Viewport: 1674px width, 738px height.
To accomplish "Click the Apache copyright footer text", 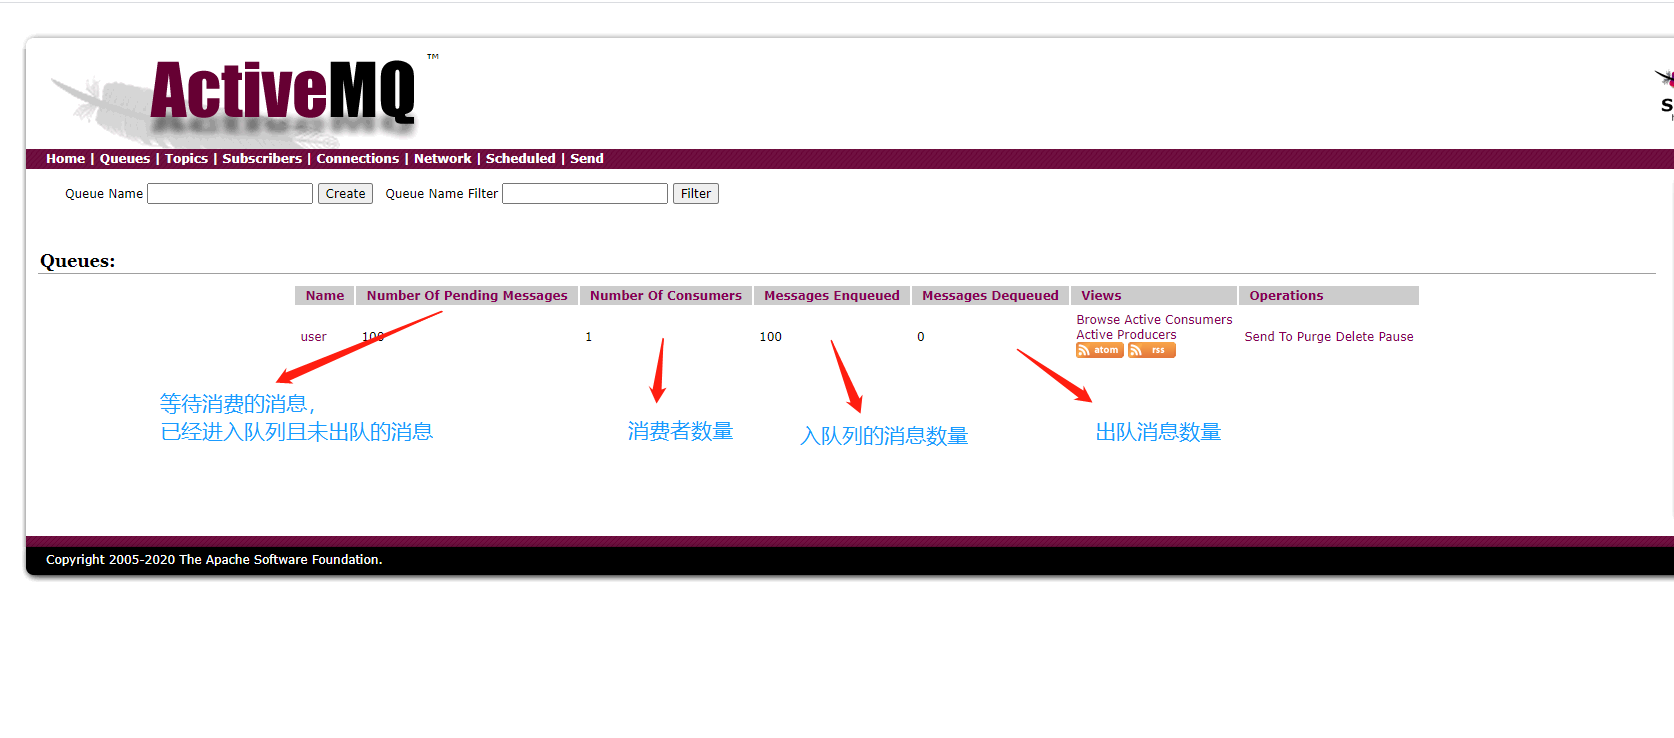I will (214, 560).
